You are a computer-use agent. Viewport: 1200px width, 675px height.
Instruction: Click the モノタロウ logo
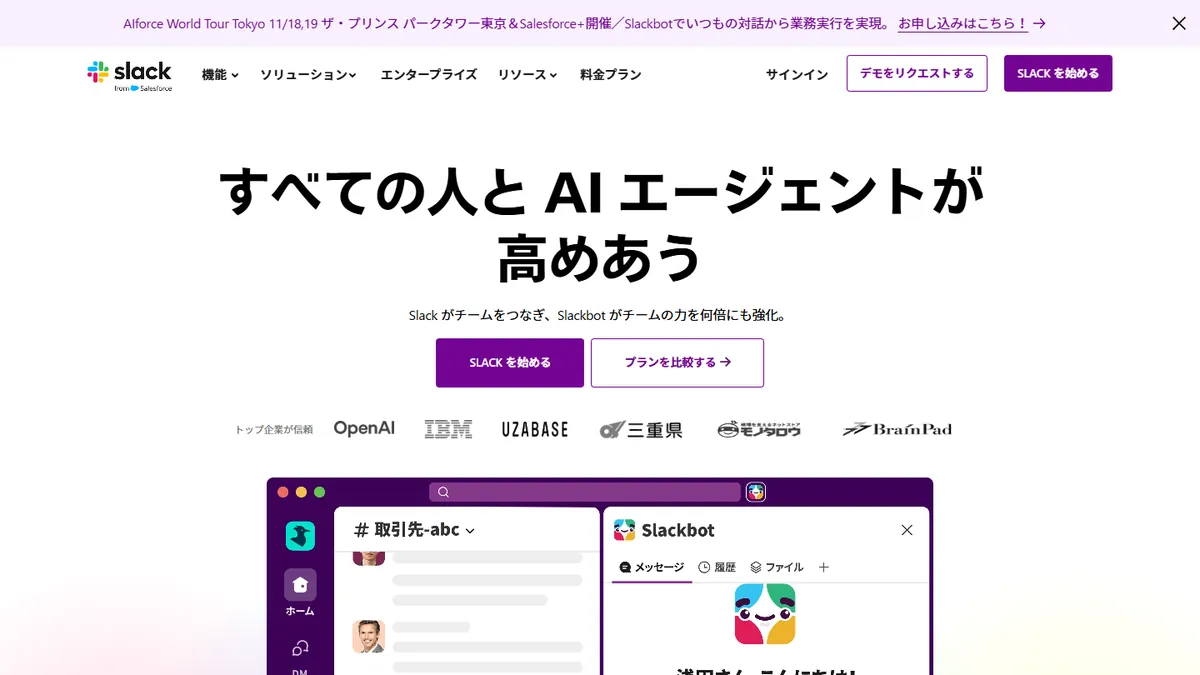coord(760,429)
